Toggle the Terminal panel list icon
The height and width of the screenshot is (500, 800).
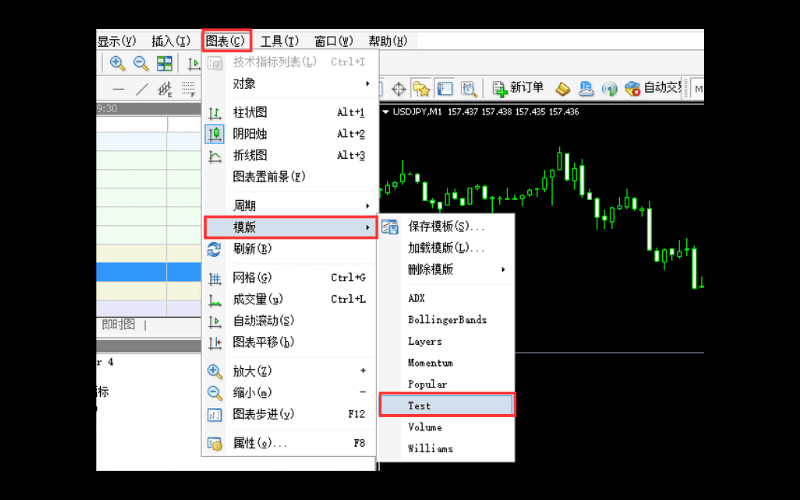(445, 89)
